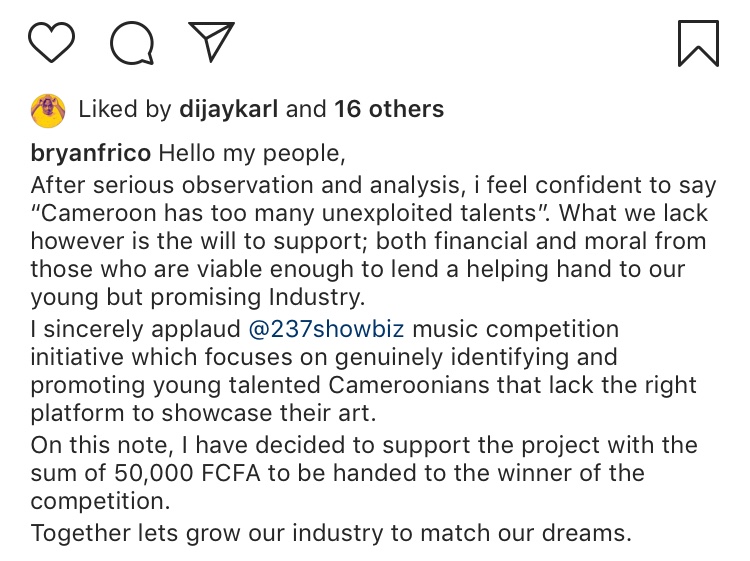750x561 pixels.
Task: Tap the heart icon to like the post
Action: click(51, 42)
